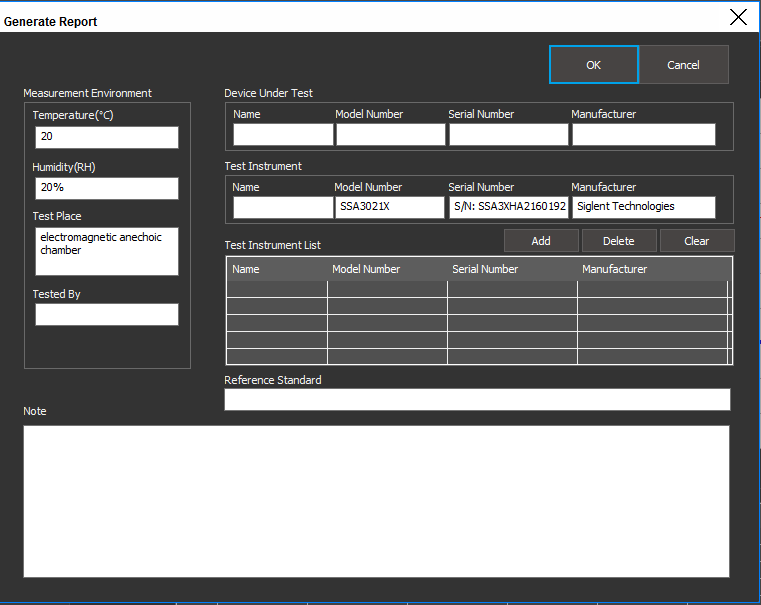761x605 pixels.
Task: Edit the Siglent Technologies manufacturer field
Action: (643, 207)
